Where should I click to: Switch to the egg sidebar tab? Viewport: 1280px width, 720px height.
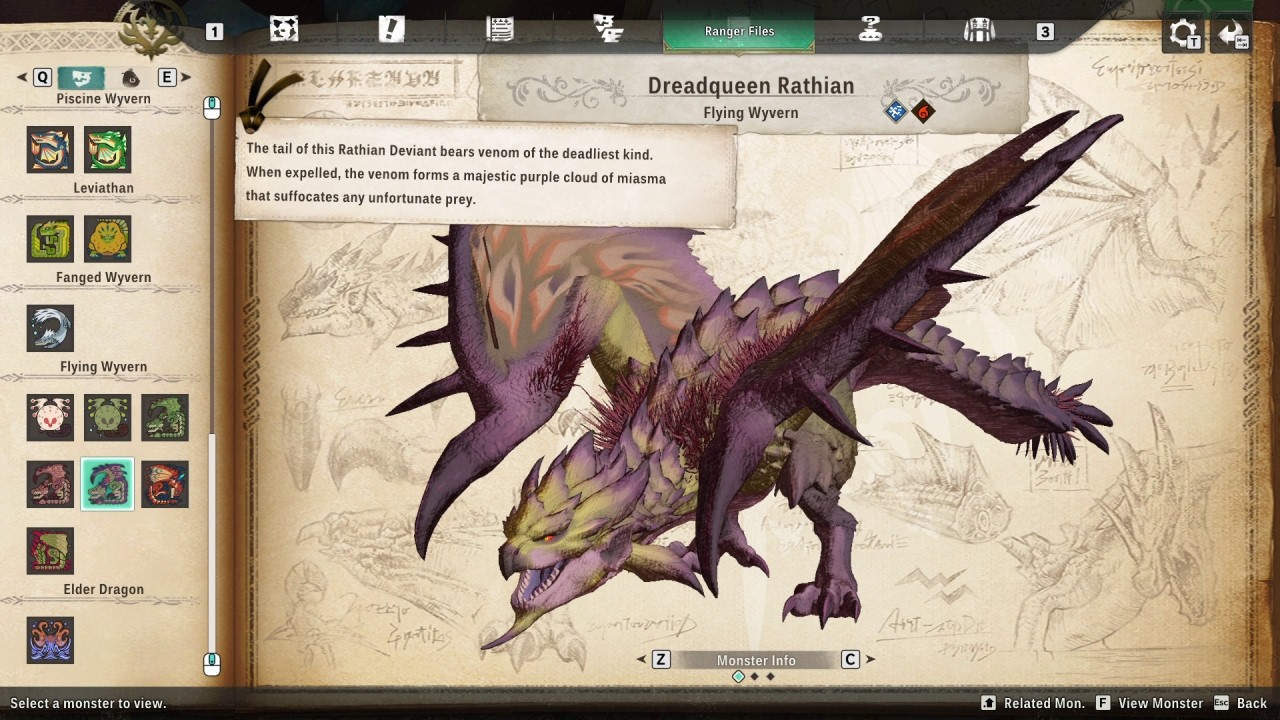pyautogui.click(x=131, y=77)
